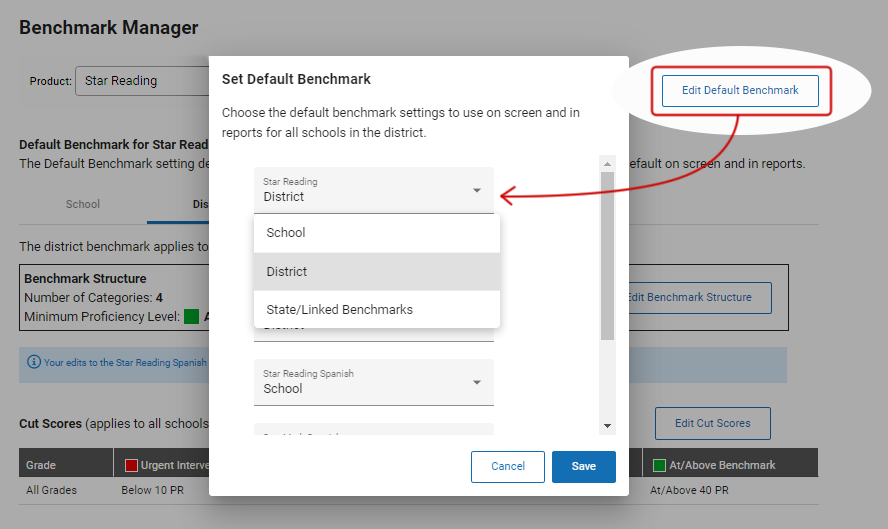888x529 pixels.
Task: Open Edit Cut Scores
Action: point(712,423)
